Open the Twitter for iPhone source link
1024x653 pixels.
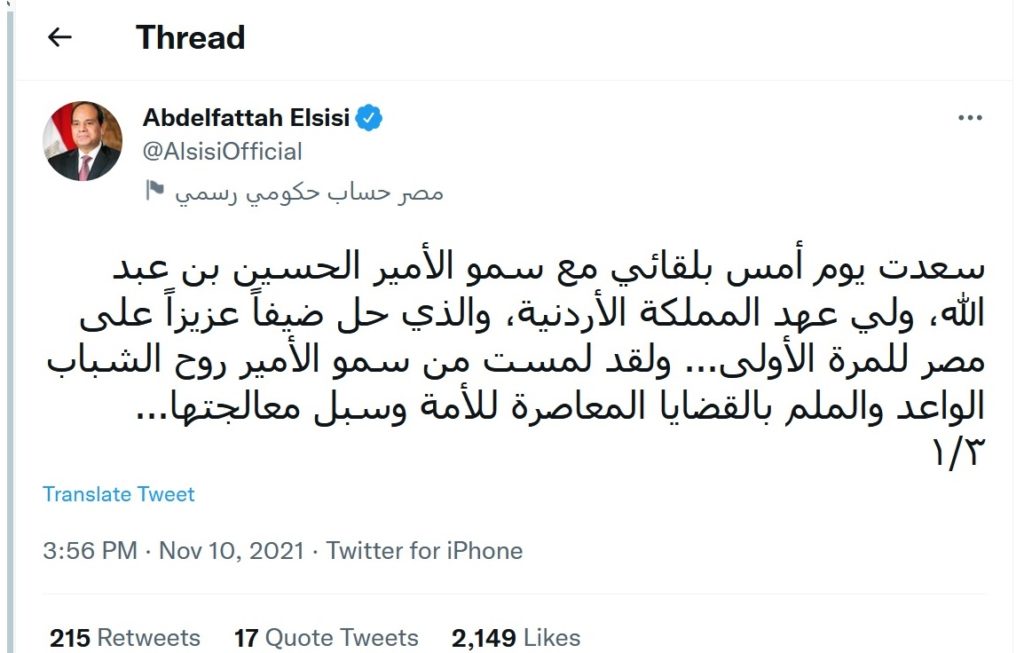[424, 550]
